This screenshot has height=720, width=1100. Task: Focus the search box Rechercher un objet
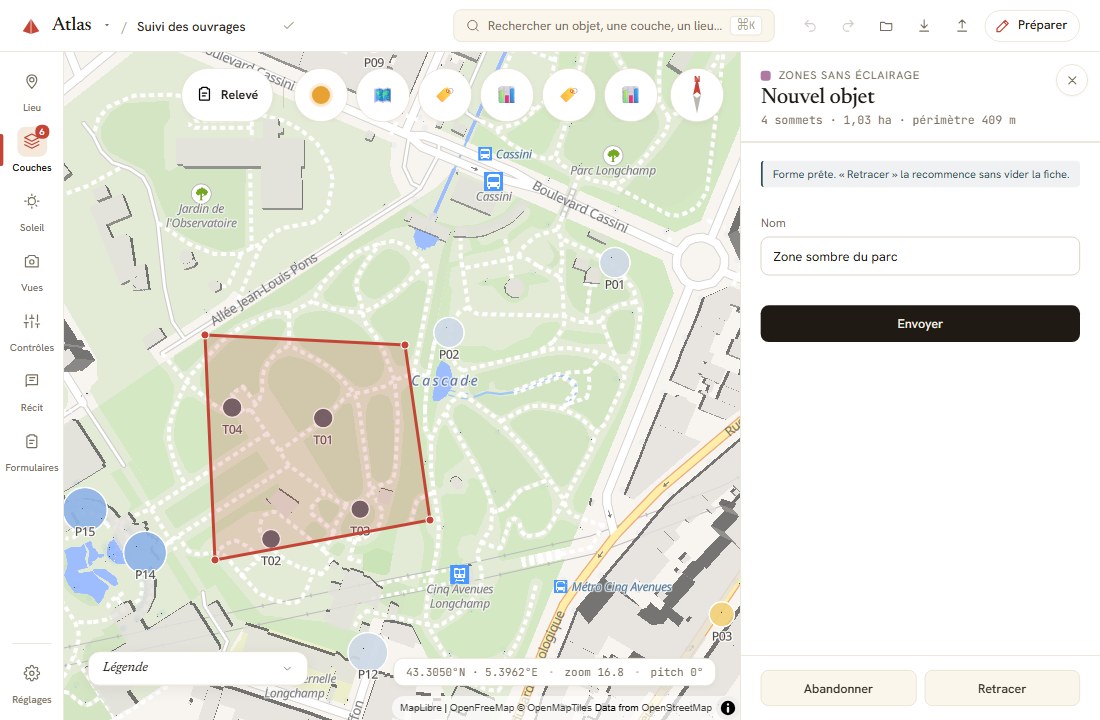pyautogui.click(x=614, y=26)
